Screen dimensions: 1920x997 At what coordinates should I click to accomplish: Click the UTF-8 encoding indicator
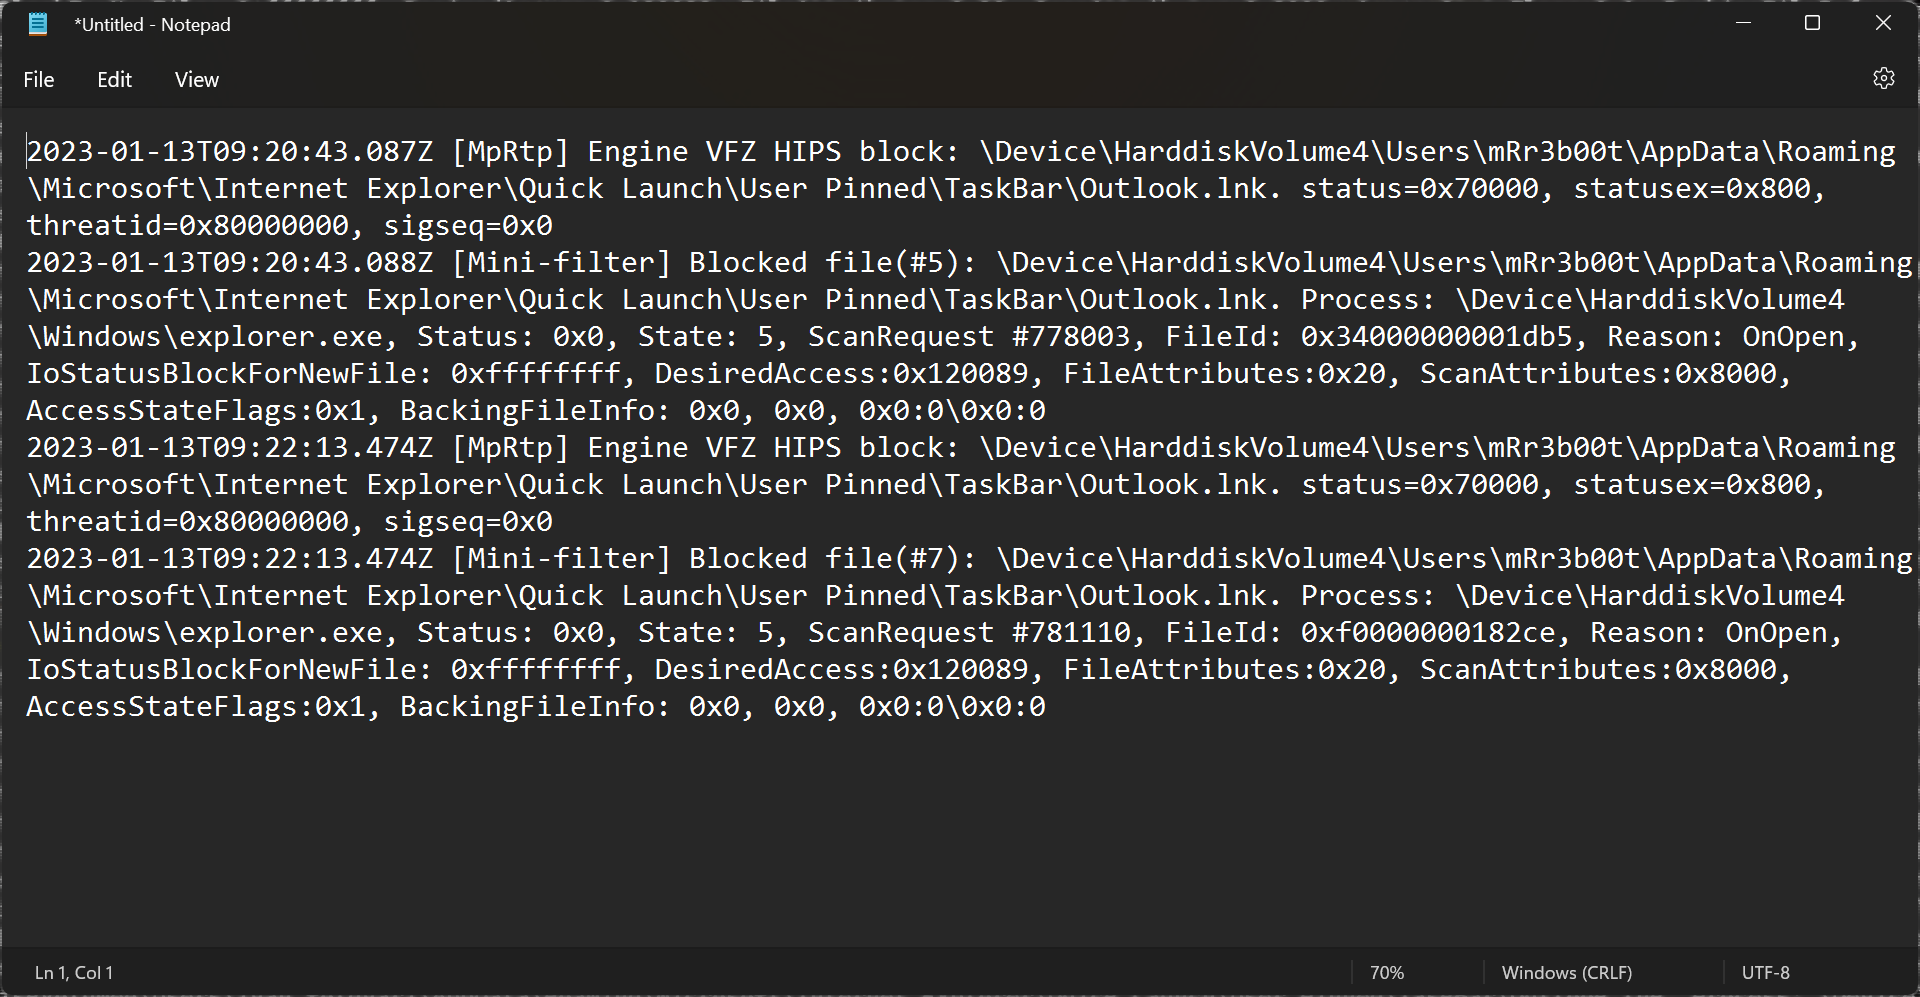click(x=1766, y=972)
